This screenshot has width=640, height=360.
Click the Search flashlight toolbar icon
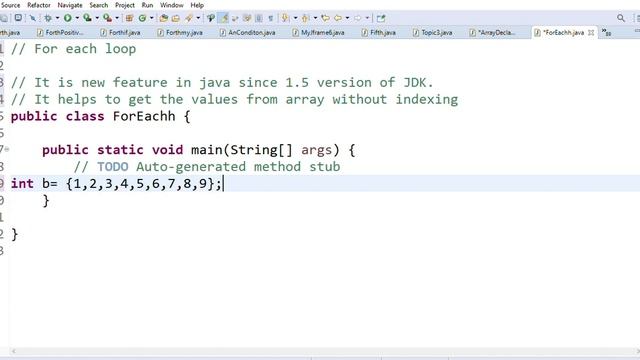point(189,18)
